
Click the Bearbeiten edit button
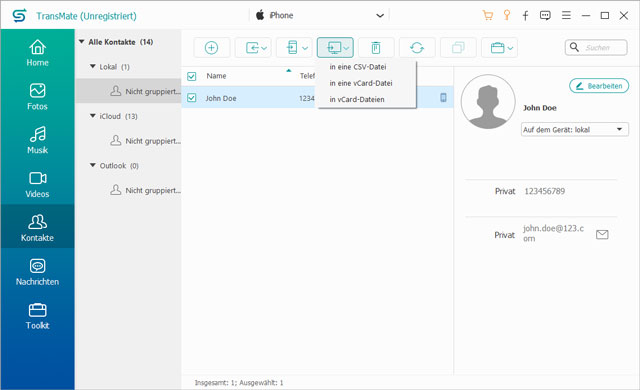tap(599, 86)
